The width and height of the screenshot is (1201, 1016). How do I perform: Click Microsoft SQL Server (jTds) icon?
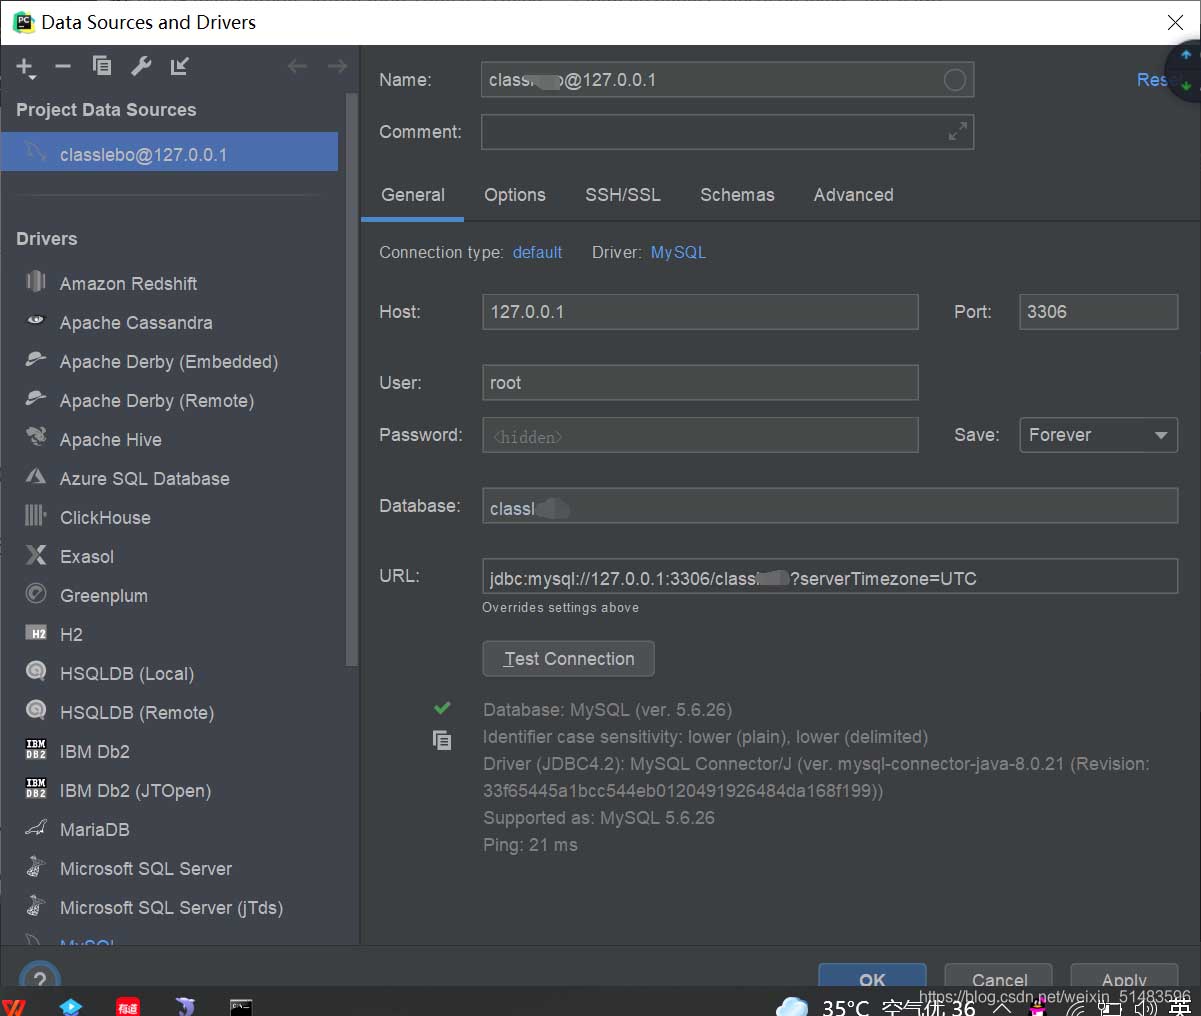coord(36,906)
